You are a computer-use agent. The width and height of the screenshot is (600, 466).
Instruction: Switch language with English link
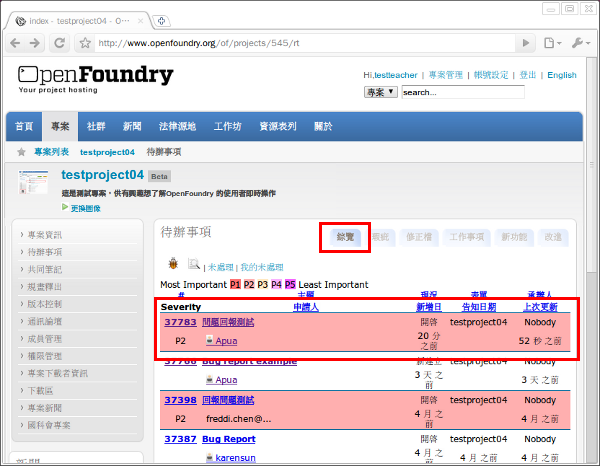(x=562, y=75)
